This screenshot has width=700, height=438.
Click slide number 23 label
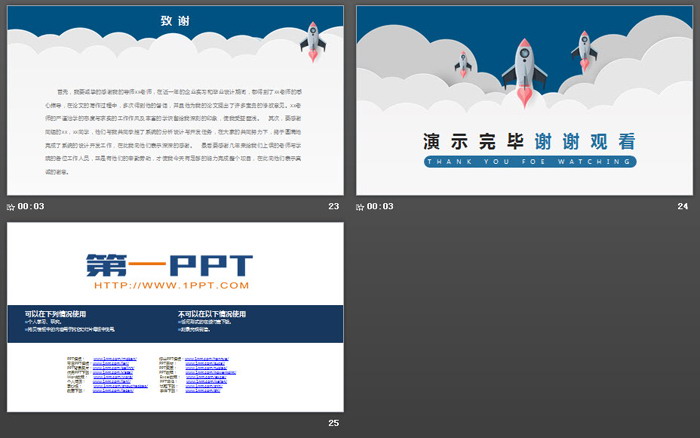(x=333, y=206)
